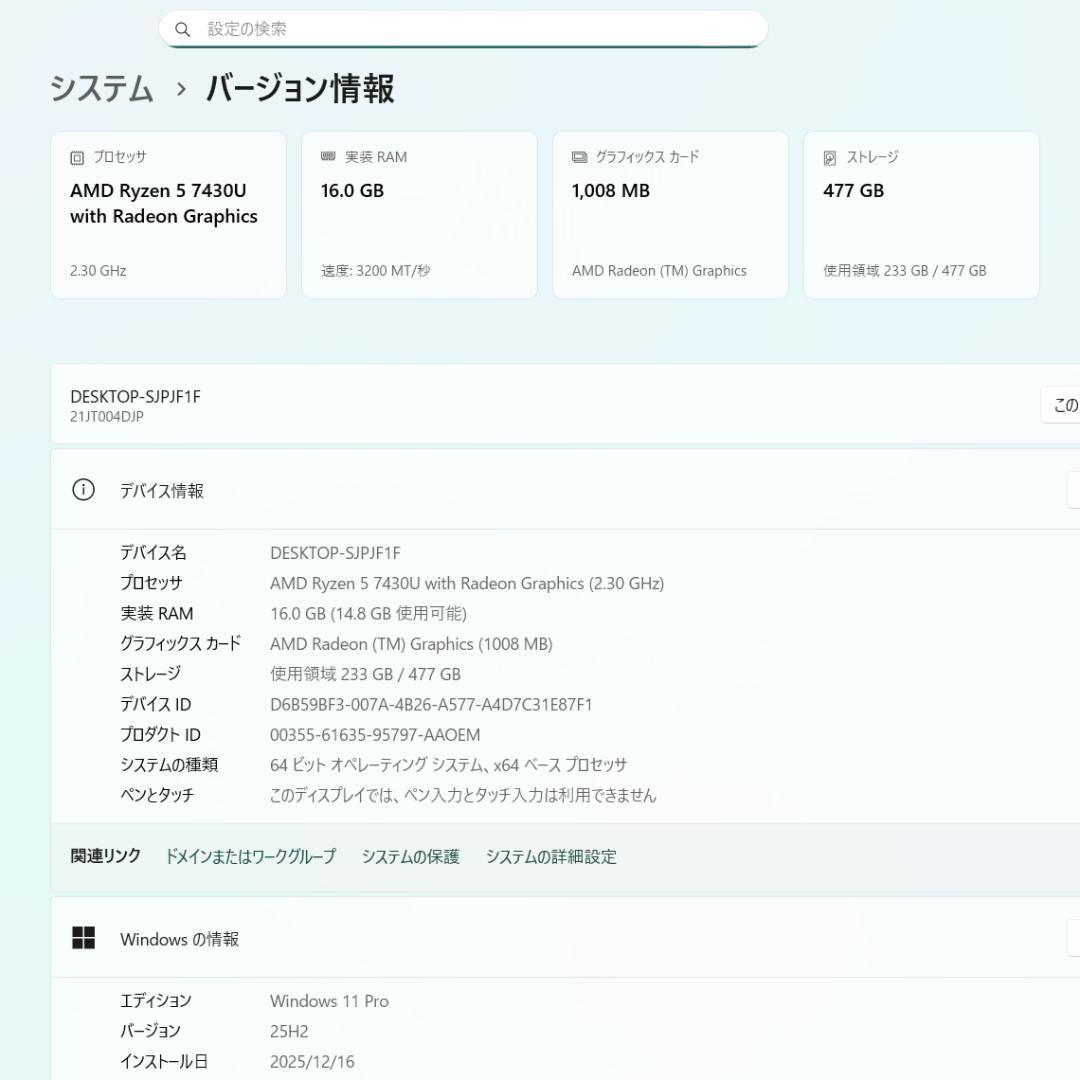Image resolution: width=1080 pixels, height=1080 pixels.
Task: Click the installed RAM icon
Action: tap(329, 156)
